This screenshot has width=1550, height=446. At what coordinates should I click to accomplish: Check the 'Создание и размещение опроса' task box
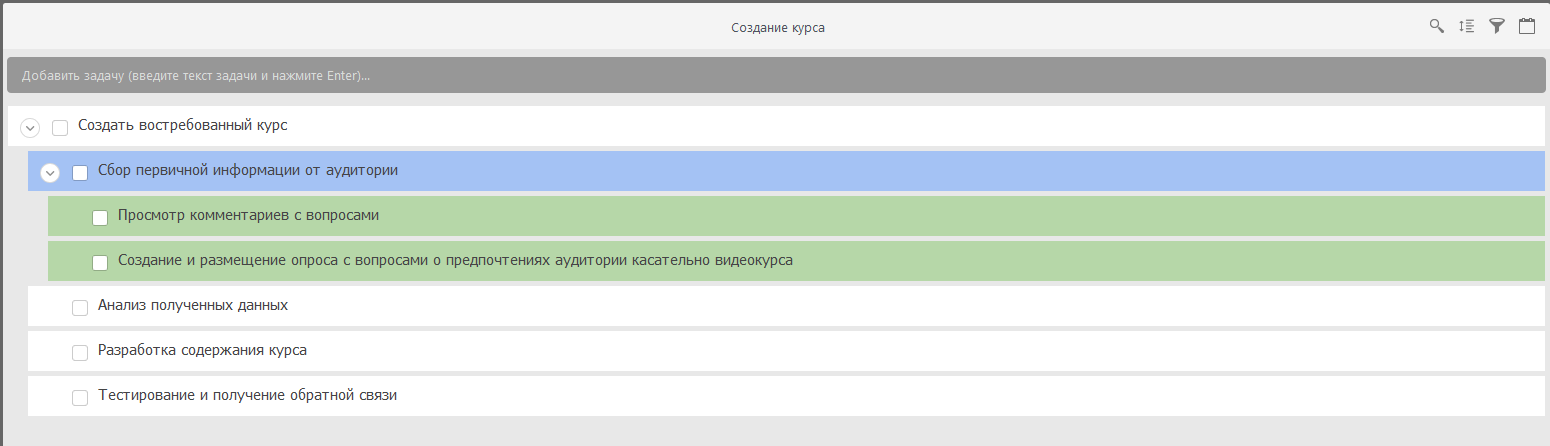tap(100, 263)
